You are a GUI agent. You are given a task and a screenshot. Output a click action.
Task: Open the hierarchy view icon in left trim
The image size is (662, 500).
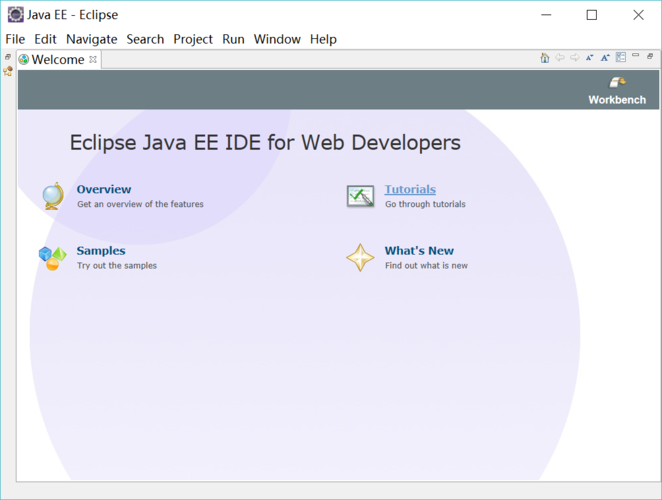[x=8, y=71]
